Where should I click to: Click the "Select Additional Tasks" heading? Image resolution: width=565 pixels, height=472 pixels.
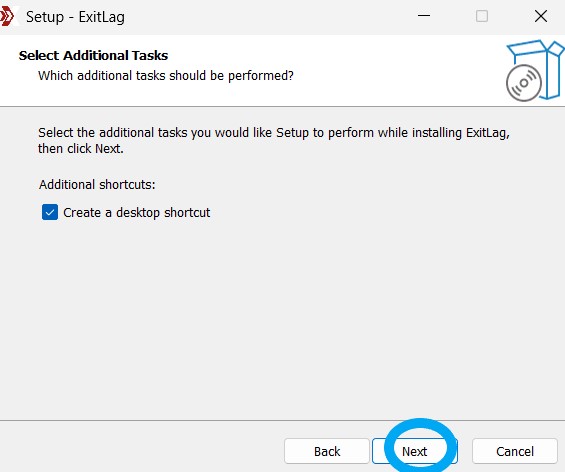[x=93, y=55]
